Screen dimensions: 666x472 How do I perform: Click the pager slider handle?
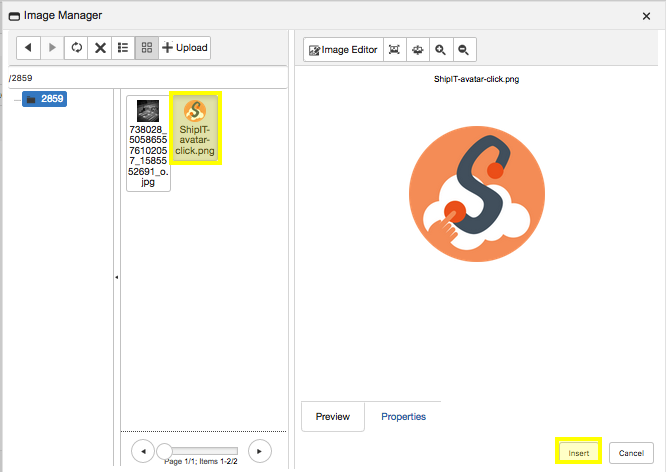[164, 451]
